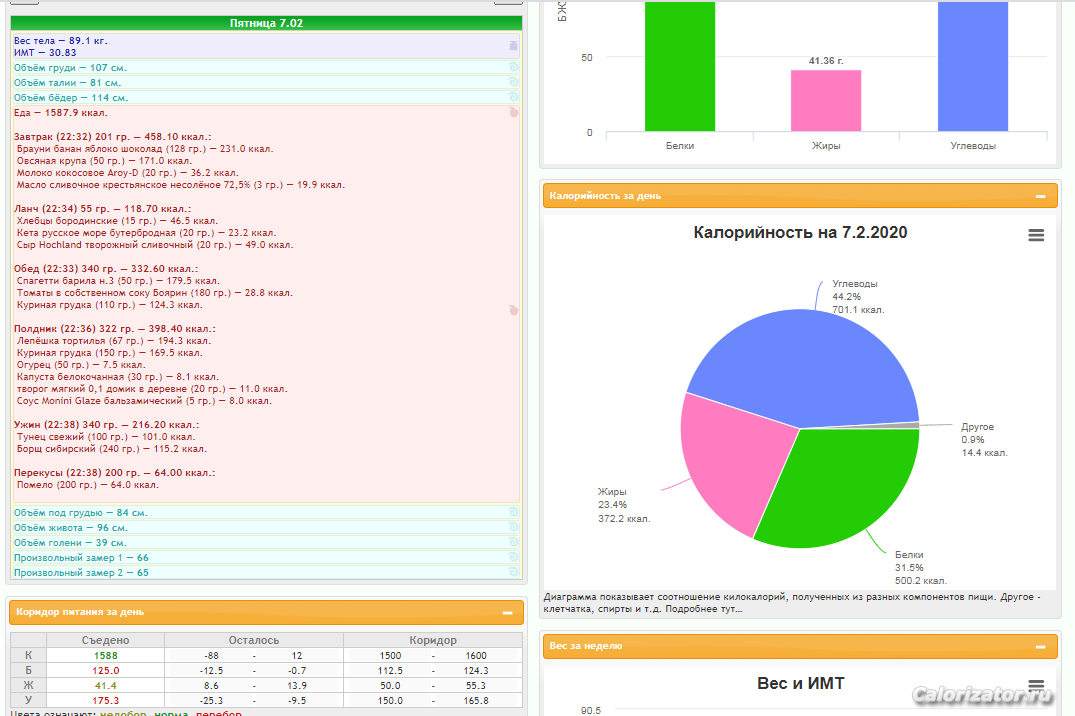Click the 175.3 eaten carbs cell
Image resolution: width=1075 pixels, height=716 pixels.
tap(106, 701)
